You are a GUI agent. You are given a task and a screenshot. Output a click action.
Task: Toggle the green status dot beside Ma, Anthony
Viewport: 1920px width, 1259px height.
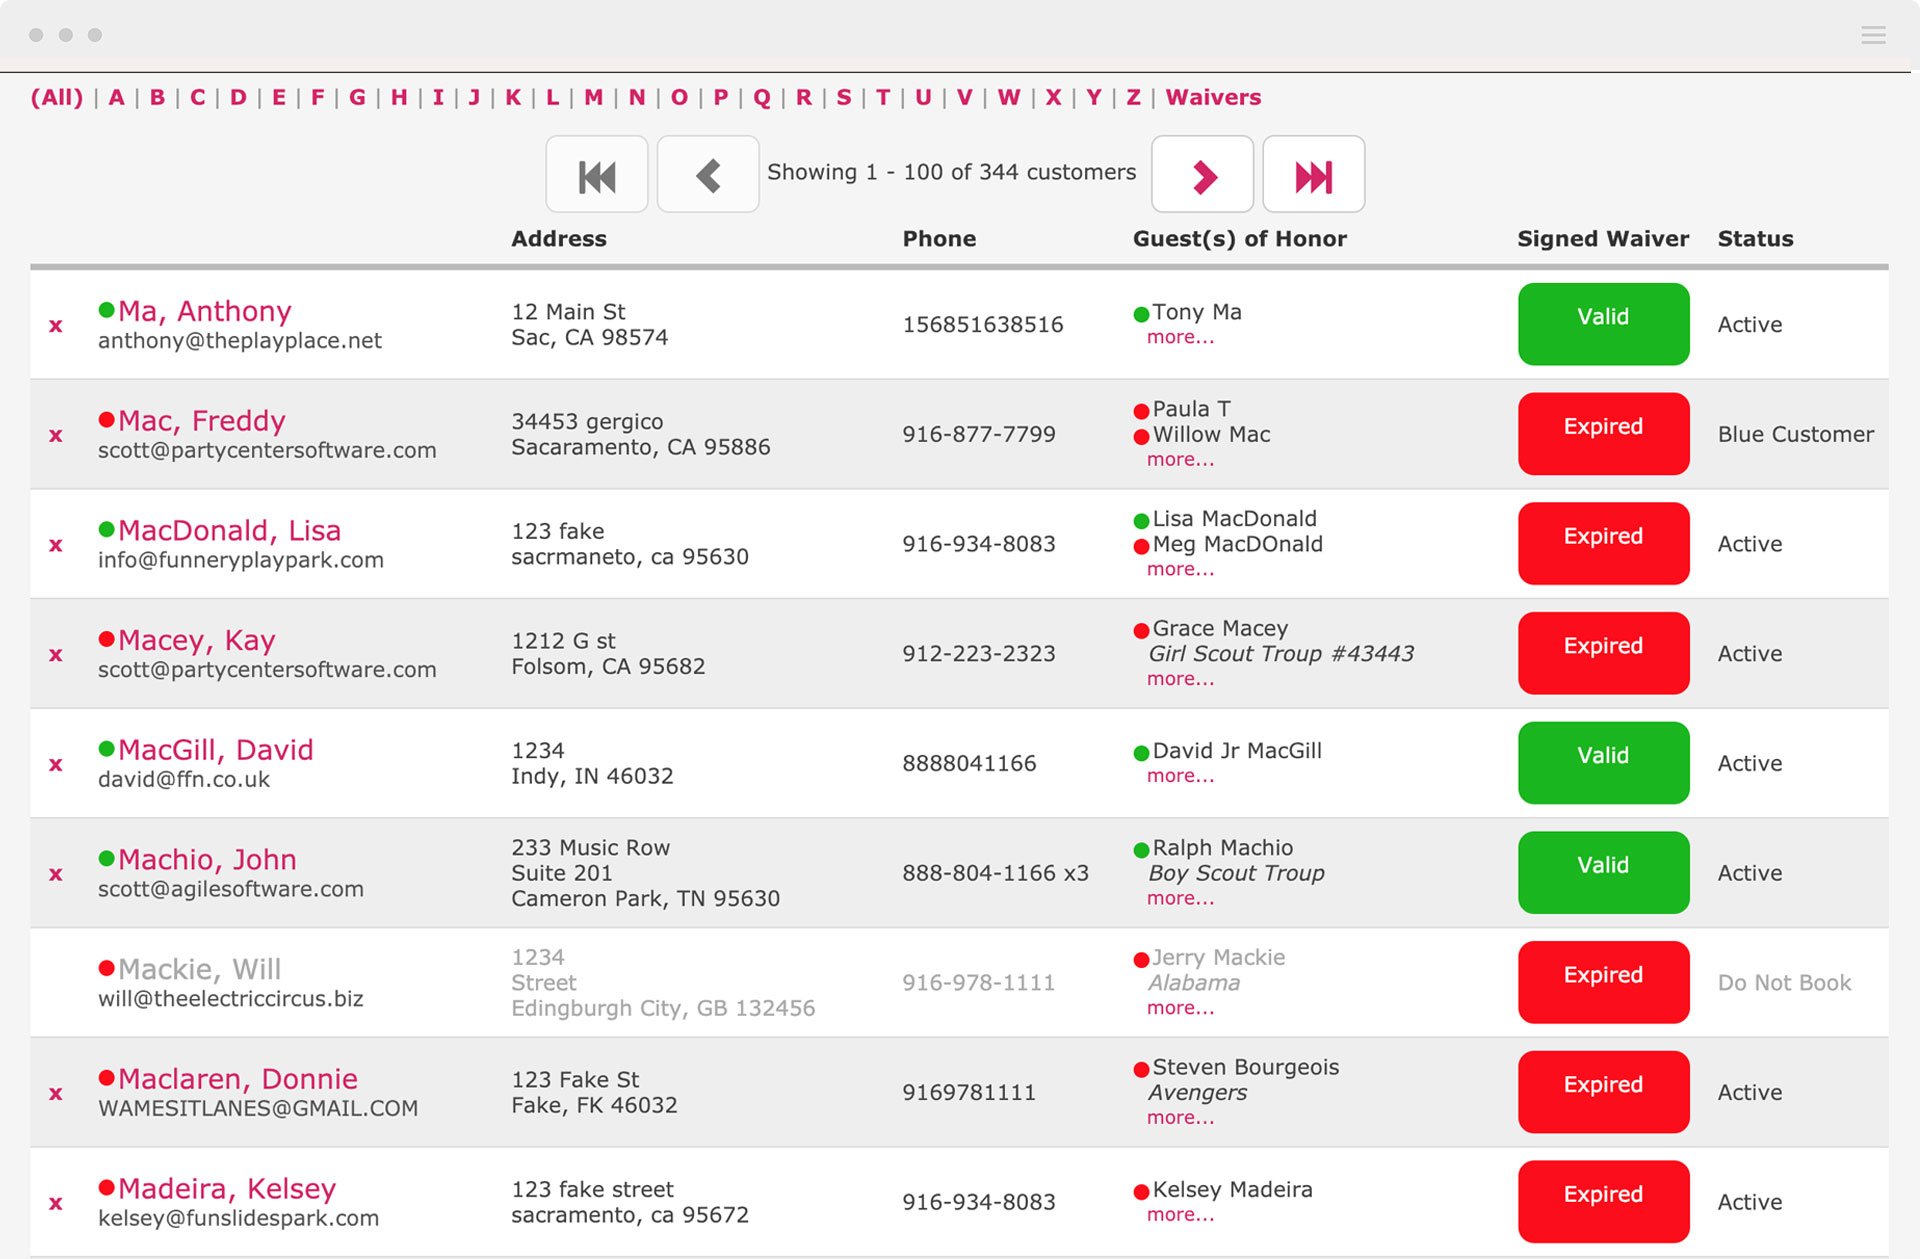click(106, 309)
